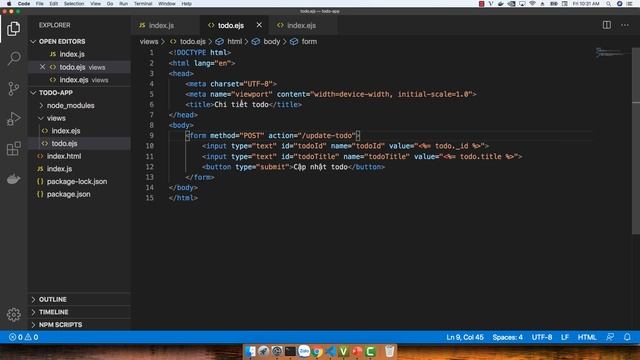Click the code minimap preview
Image resolution: width=640 pixels, height=360 pixels.
pos(612,53)
